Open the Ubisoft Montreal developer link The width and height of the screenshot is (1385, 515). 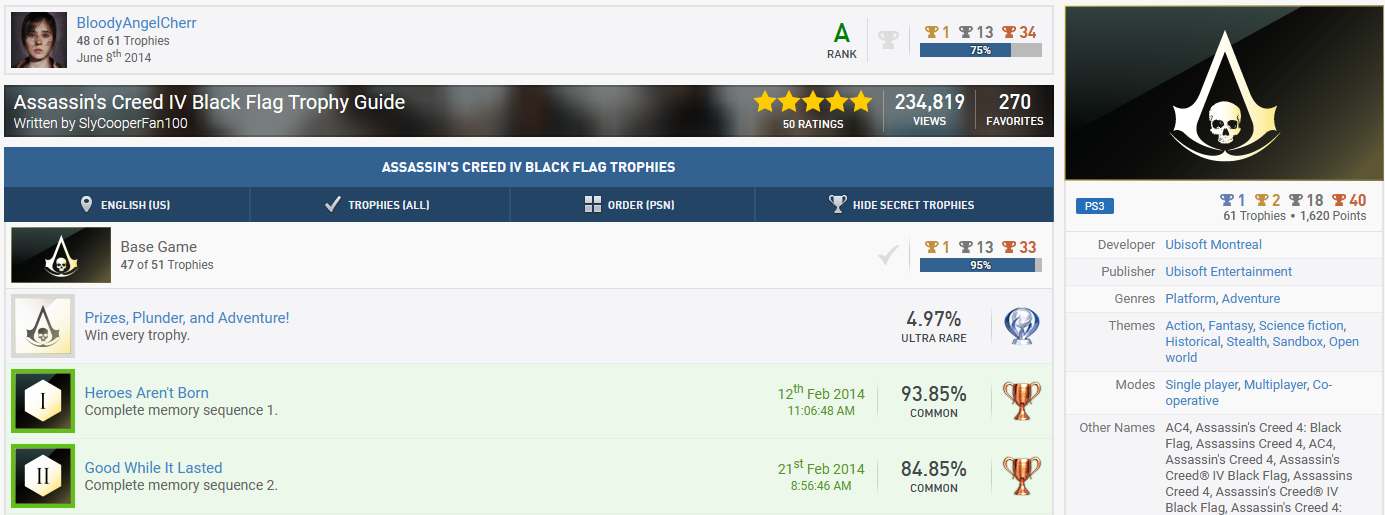1213,245
